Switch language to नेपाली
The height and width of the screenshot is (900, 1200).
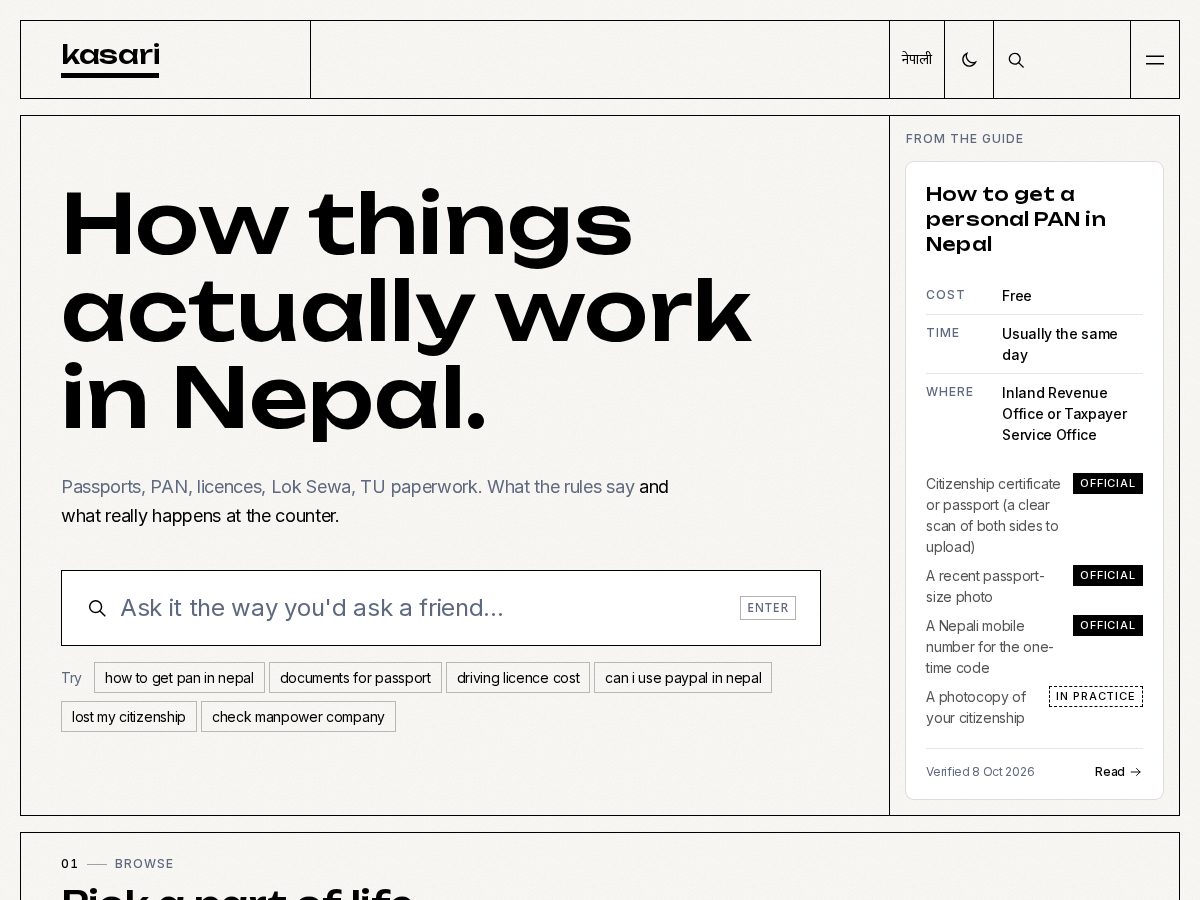pos(917,59)
